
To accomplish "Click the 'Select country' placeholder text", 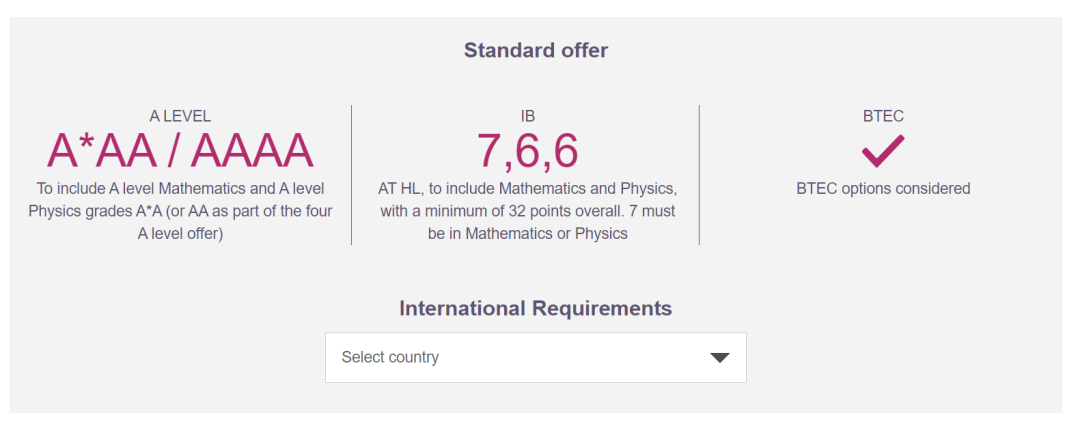I will (390, 357).
